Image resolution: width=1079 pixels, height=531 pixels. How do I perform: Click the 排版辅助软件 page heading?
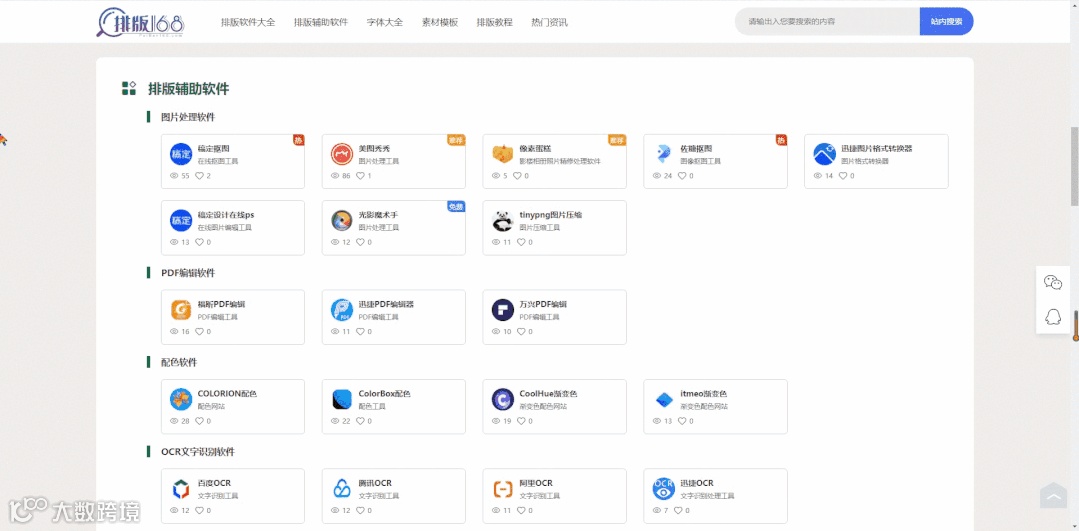point(189,89)
